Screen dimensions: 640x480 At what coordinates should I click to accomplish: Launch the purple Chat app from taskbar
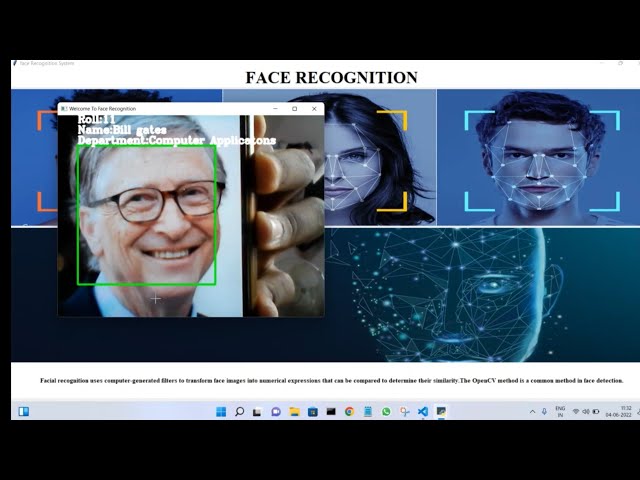276,412
